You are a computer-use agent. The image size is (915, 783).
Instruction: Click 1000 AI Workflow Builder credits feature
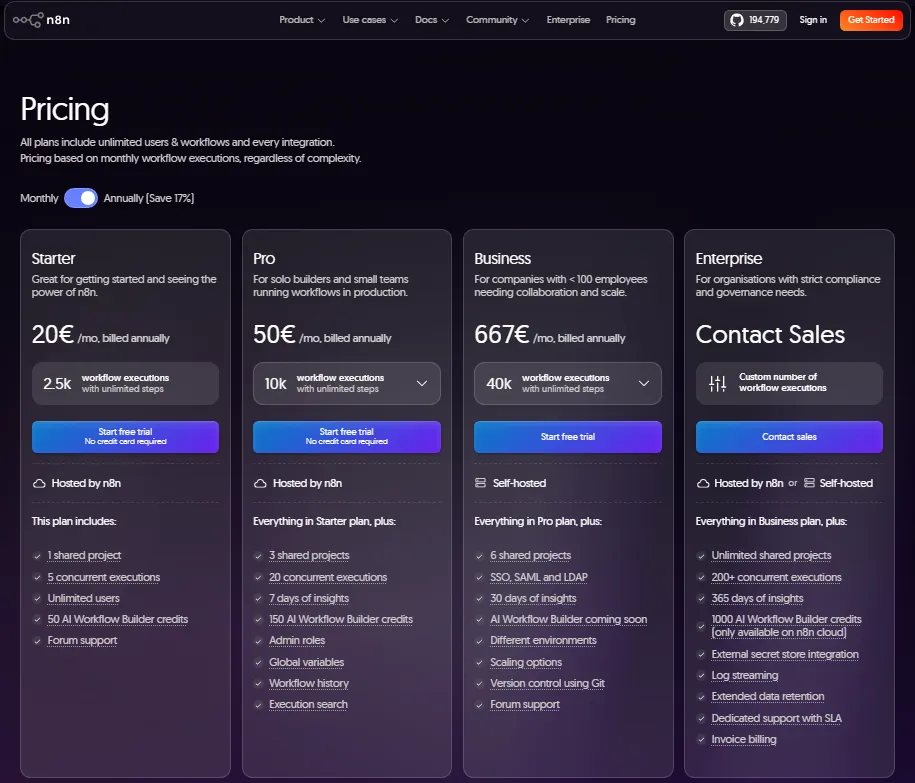(787, 625)
